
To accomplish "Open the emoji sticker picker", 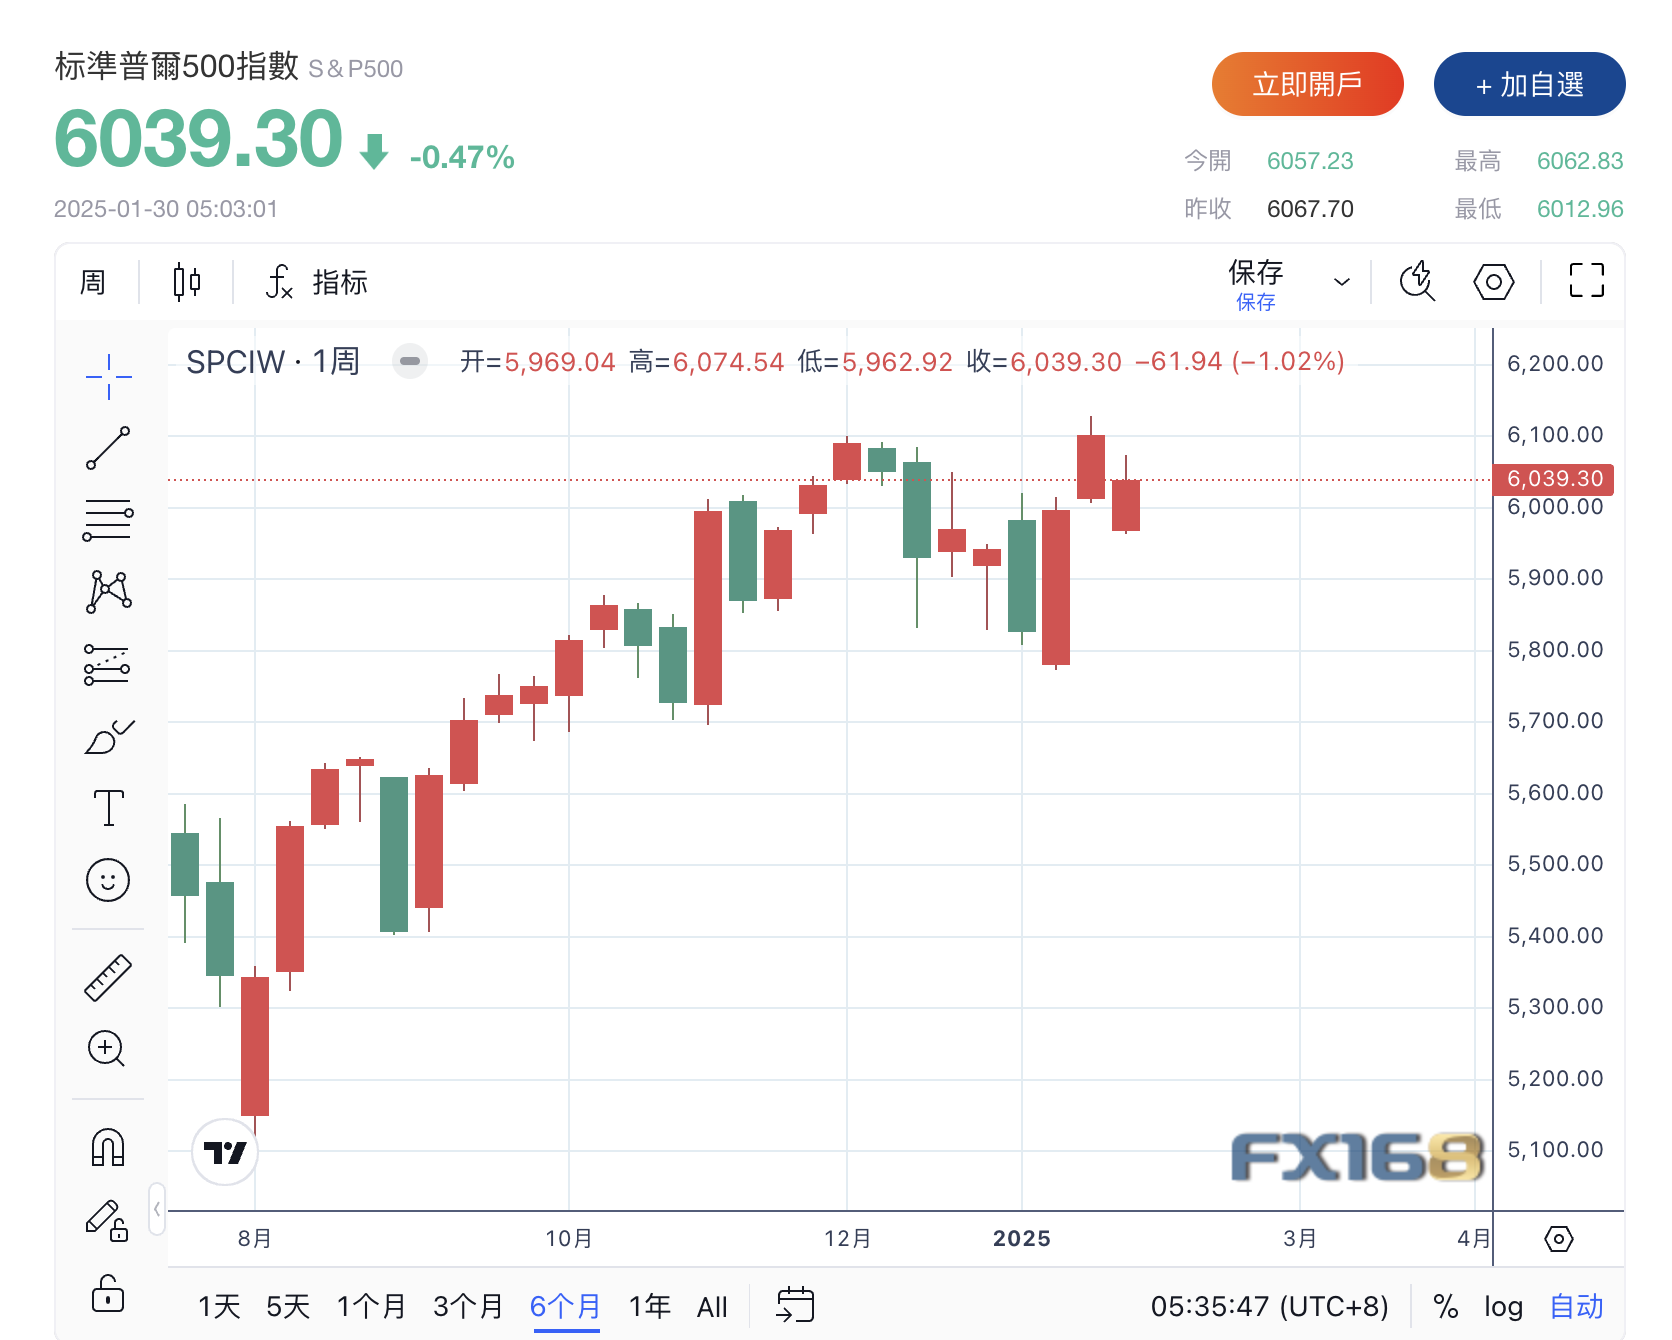I will coord(108,880).
